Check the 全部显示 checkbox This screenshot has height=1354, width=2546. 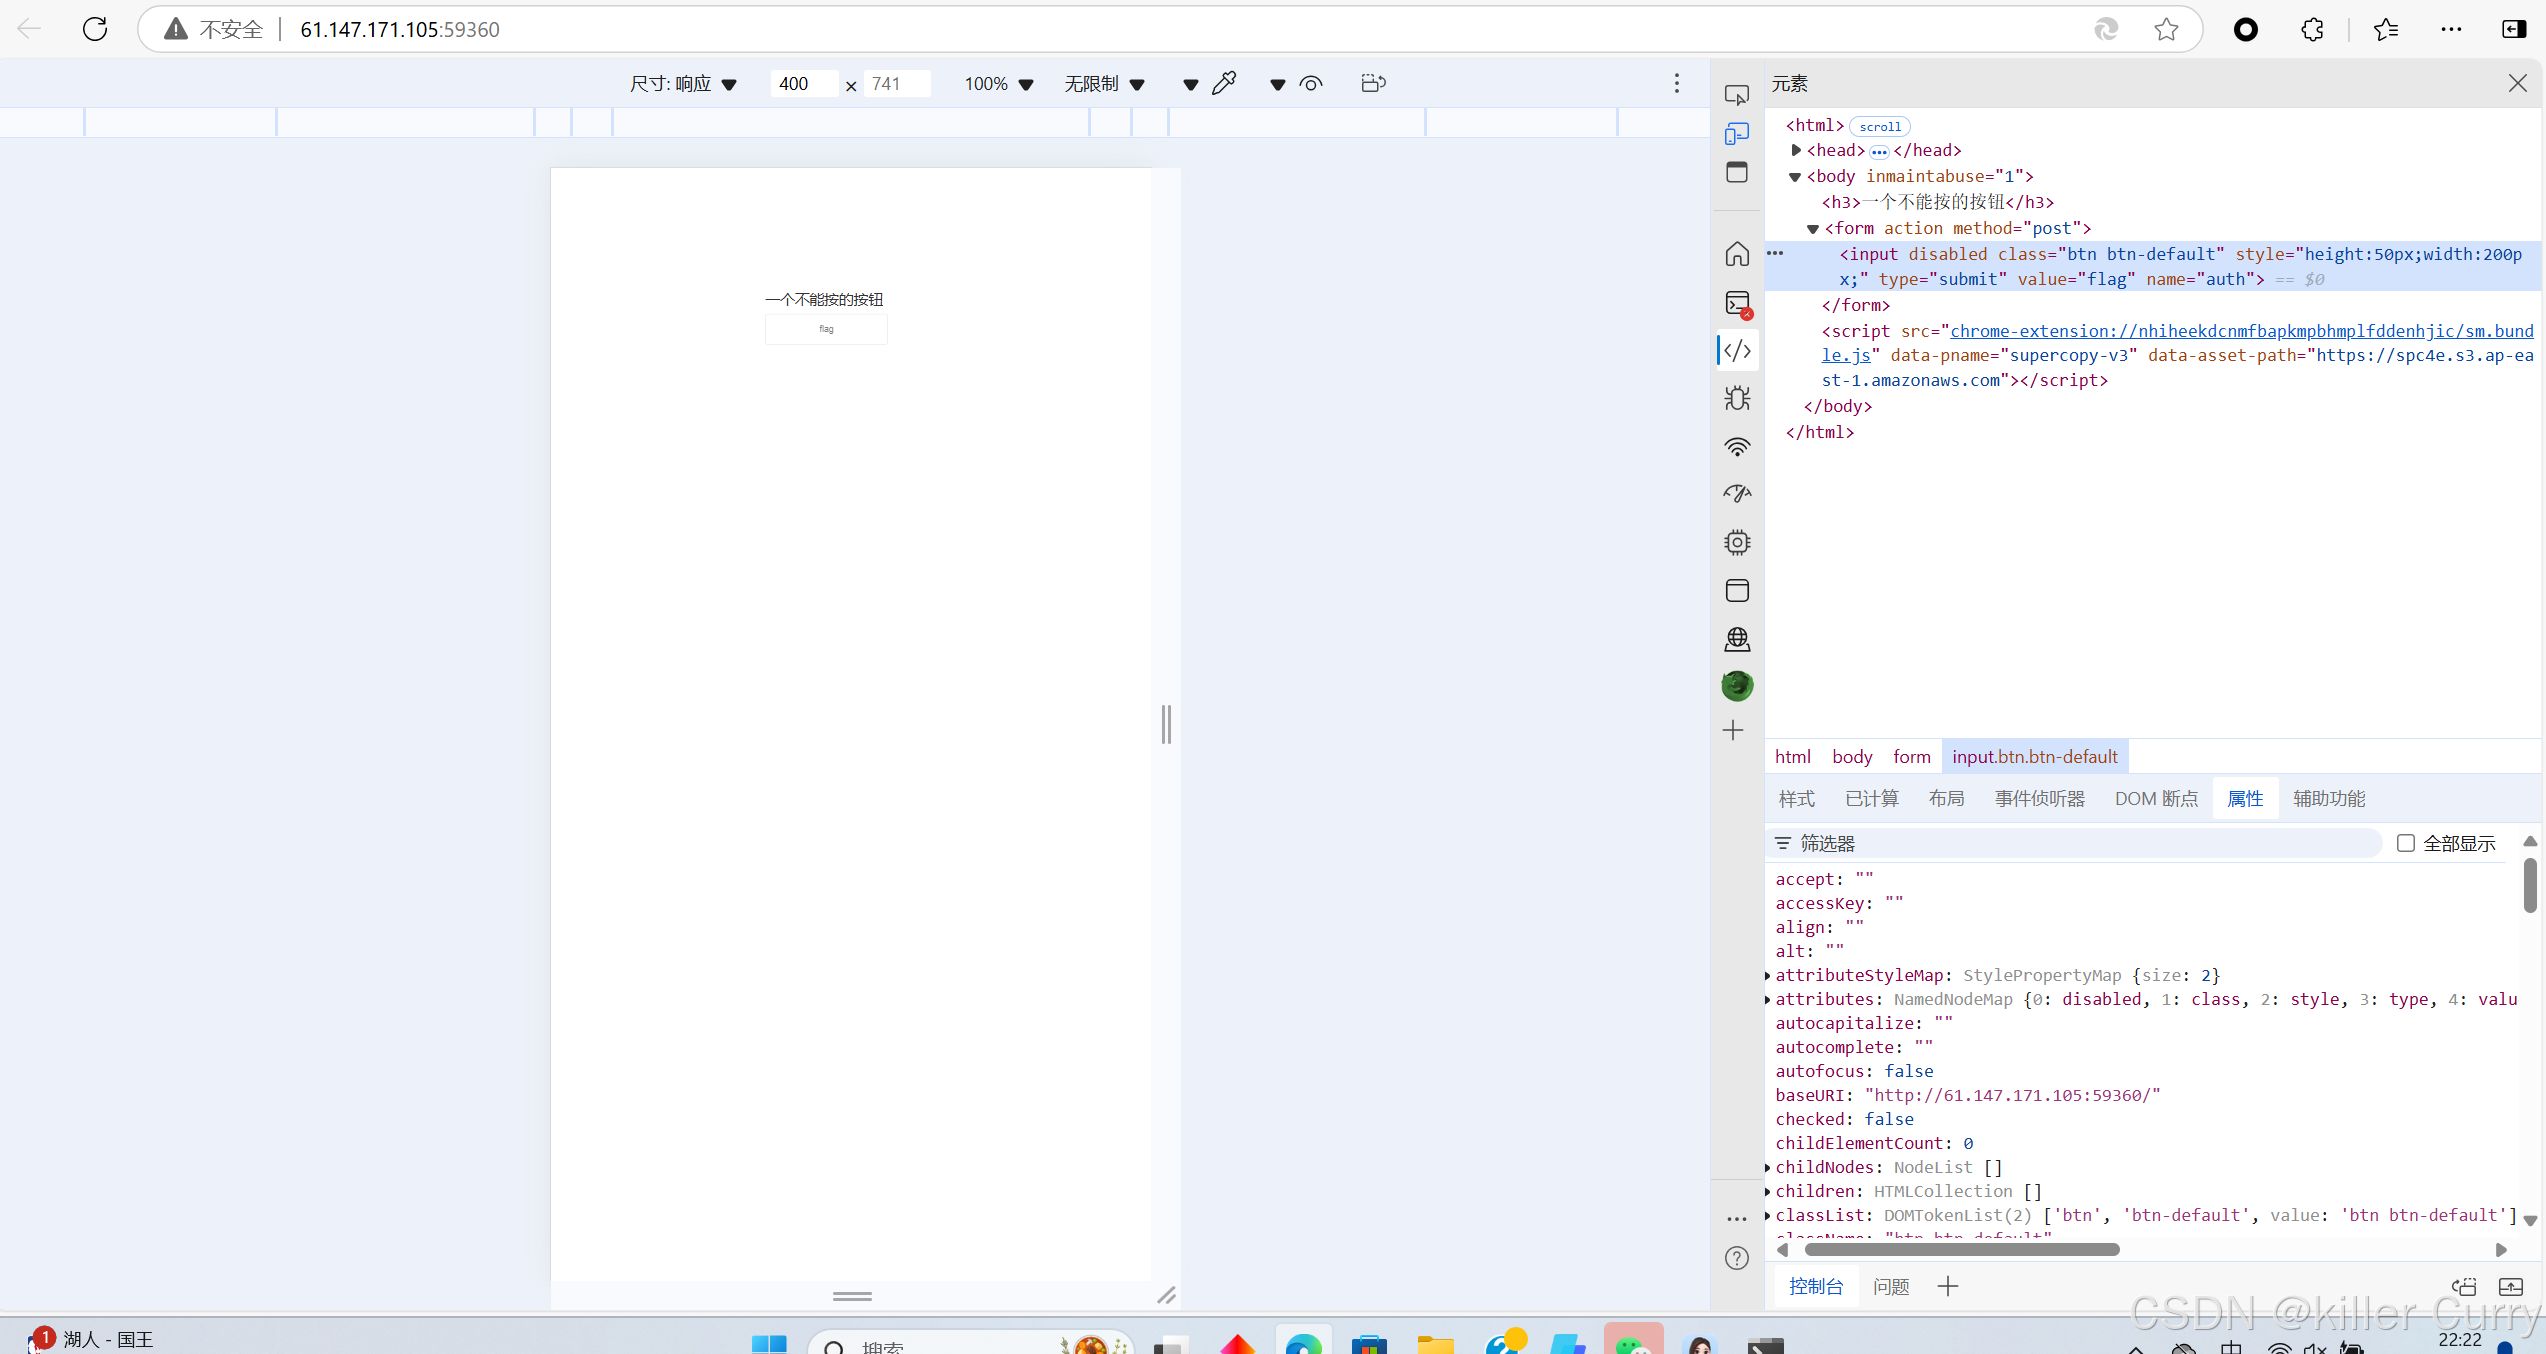point(2406,843)
